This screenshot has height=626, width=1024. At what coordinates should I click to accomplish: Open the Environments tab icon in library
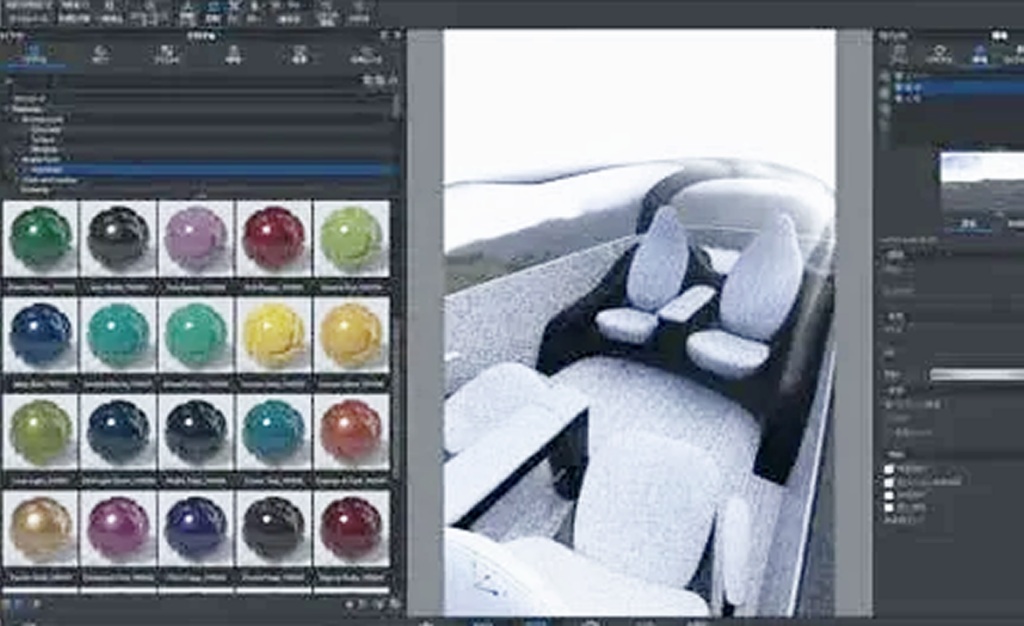[x=233, y=54]
